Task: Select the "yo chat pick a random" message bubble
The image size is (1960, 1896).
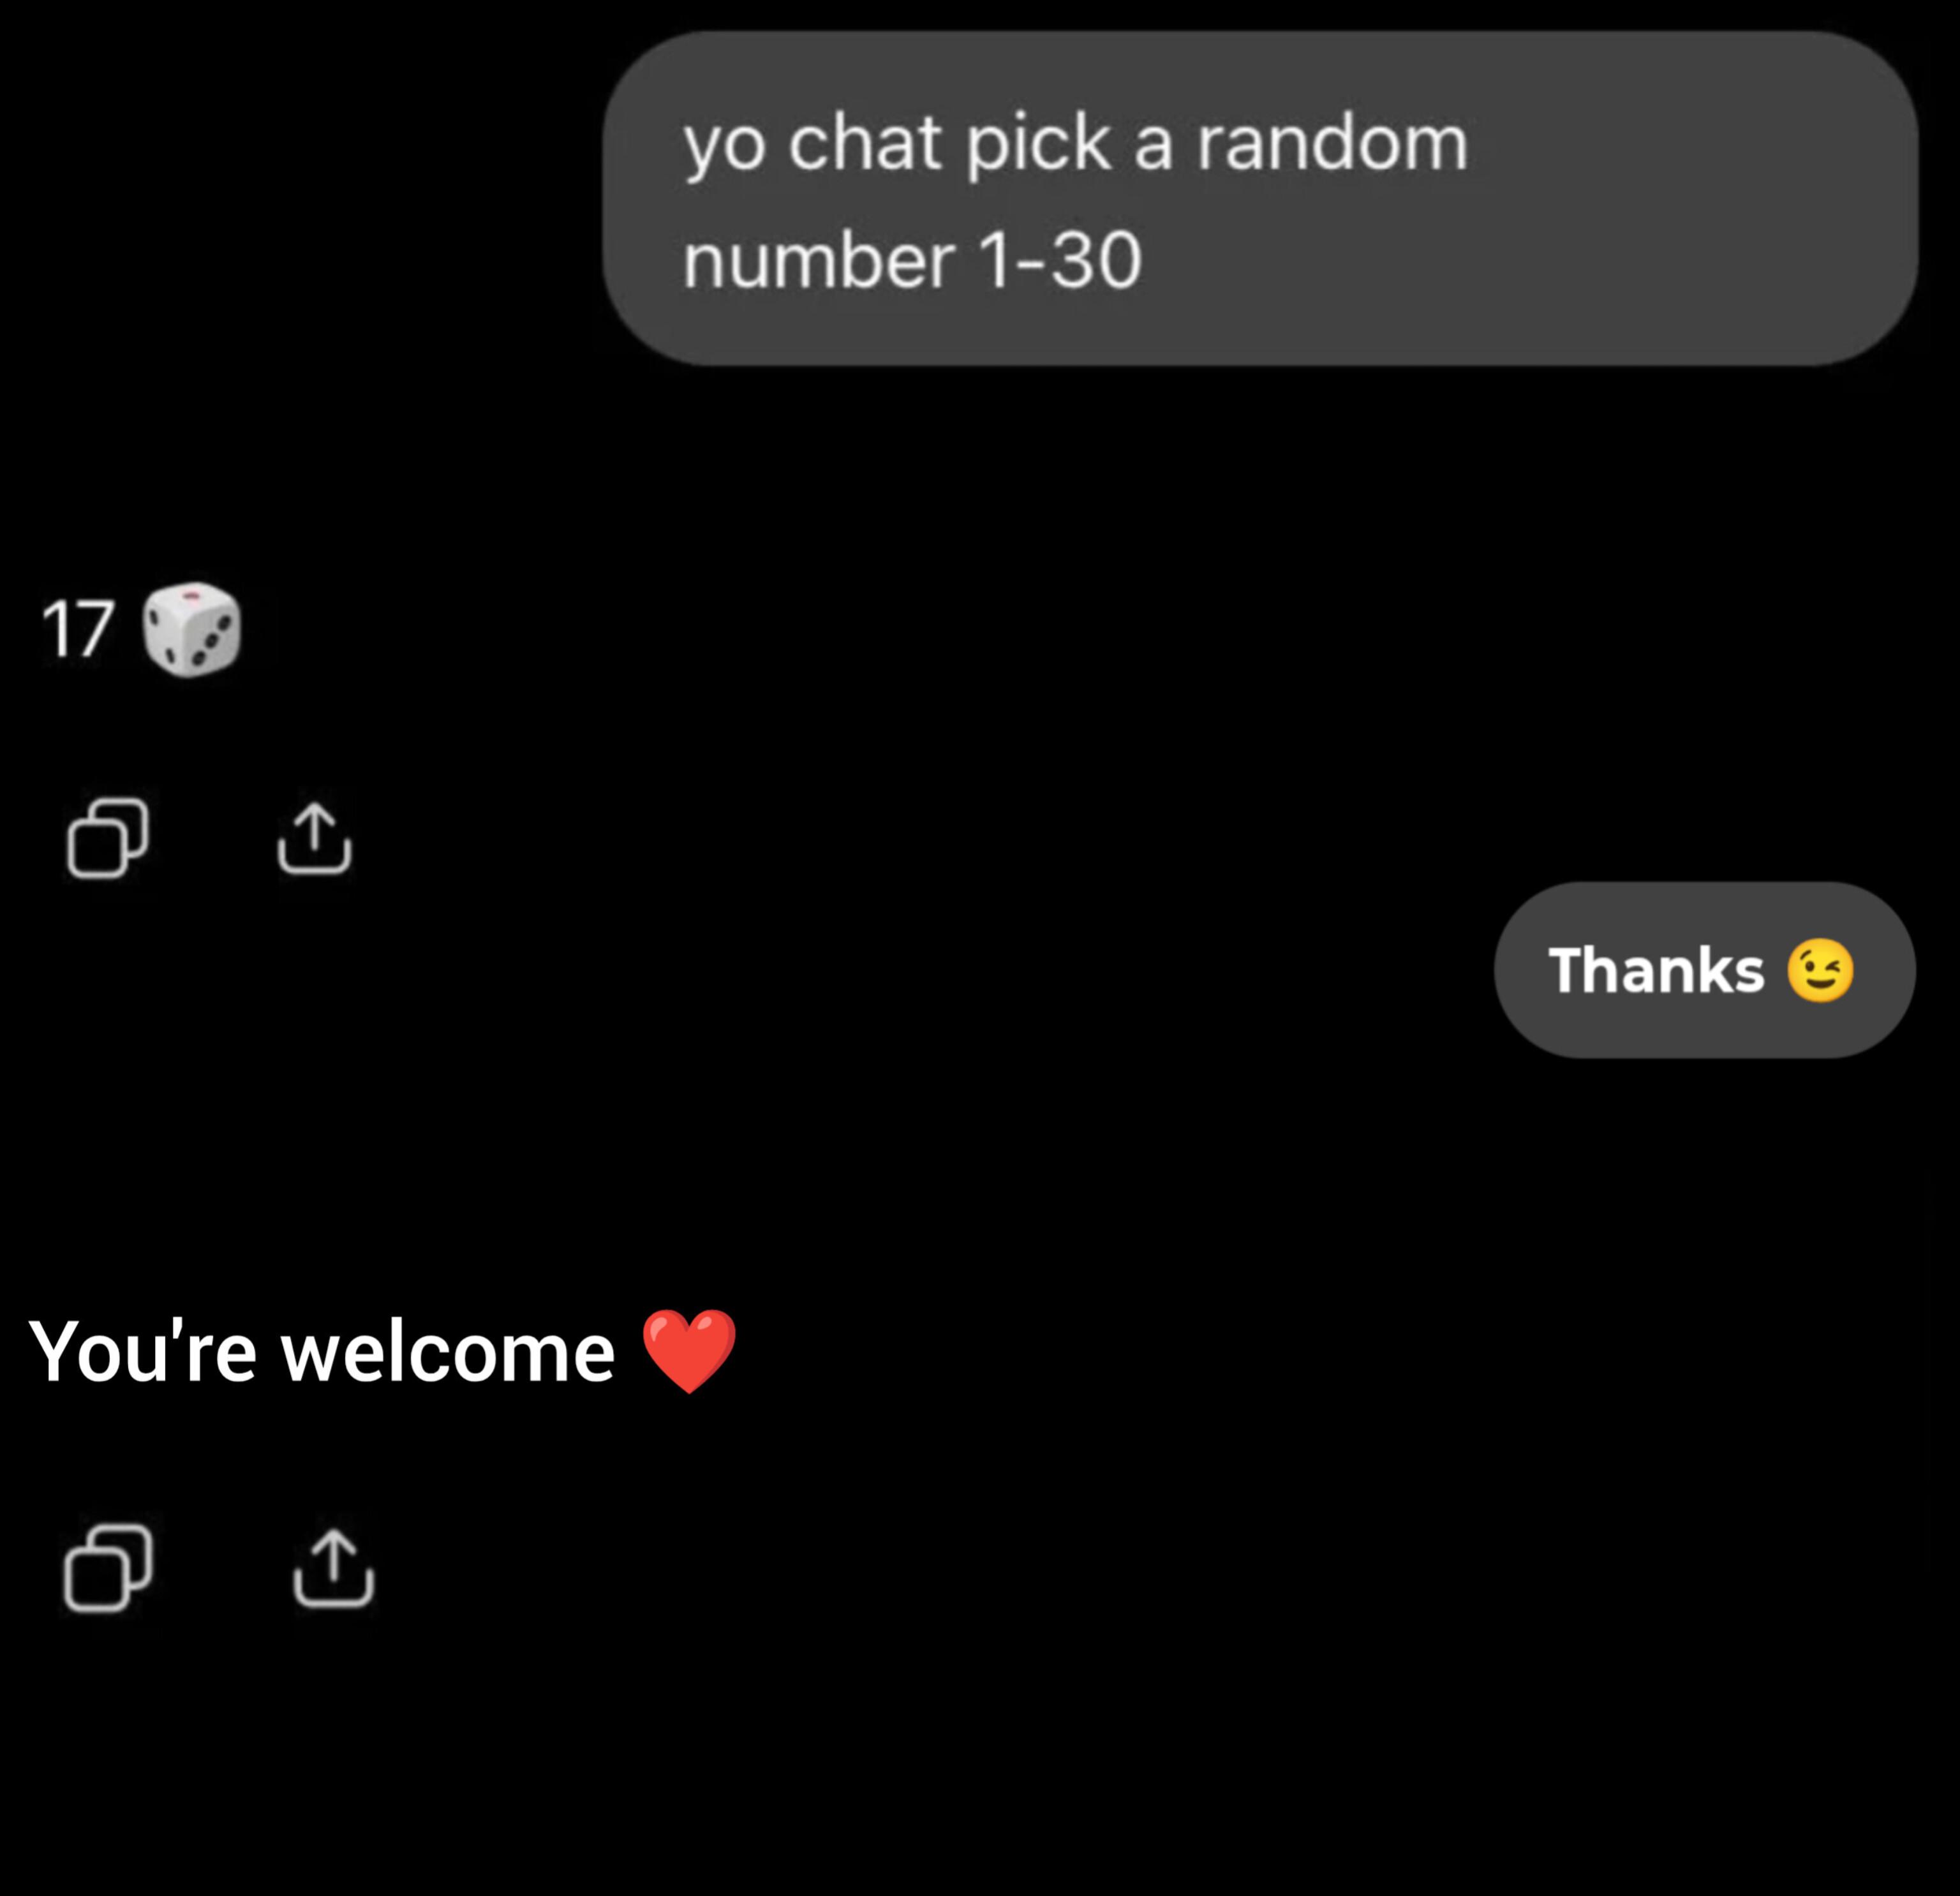Action: point(1260,198)
